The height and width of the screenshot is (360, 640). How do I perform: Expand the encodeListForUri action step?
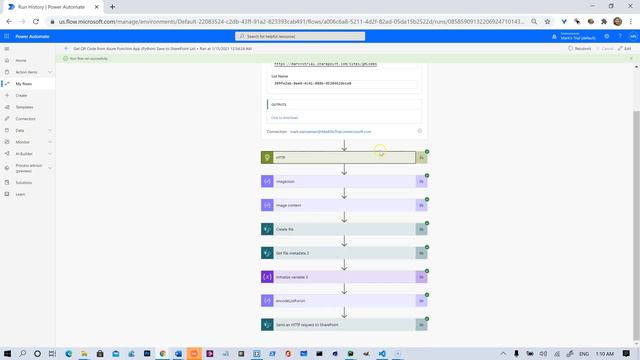(344, 301)
